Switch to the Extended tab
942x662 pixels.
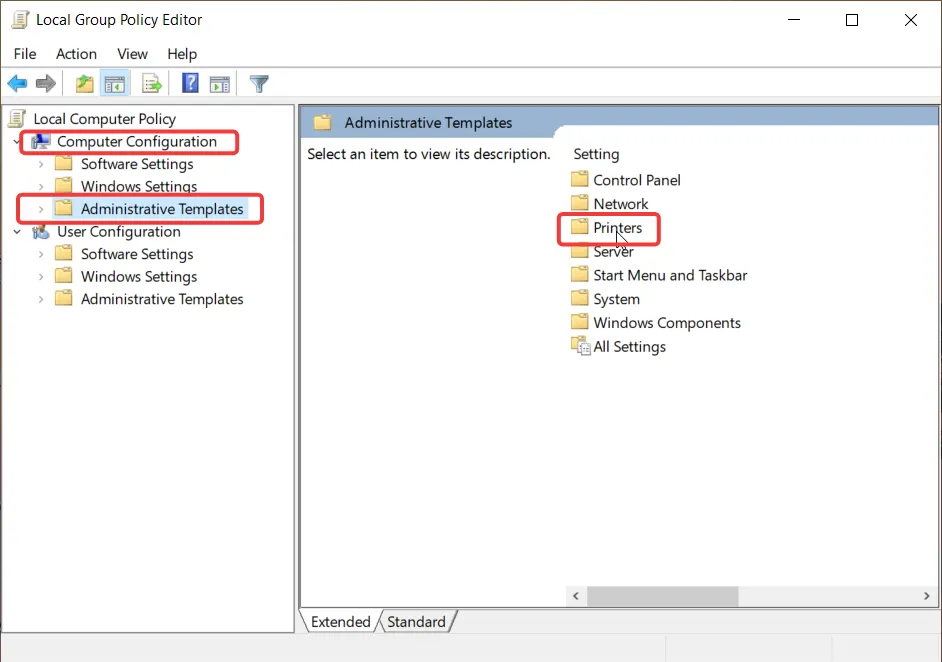pyautogui.click(x=341, y=622)
